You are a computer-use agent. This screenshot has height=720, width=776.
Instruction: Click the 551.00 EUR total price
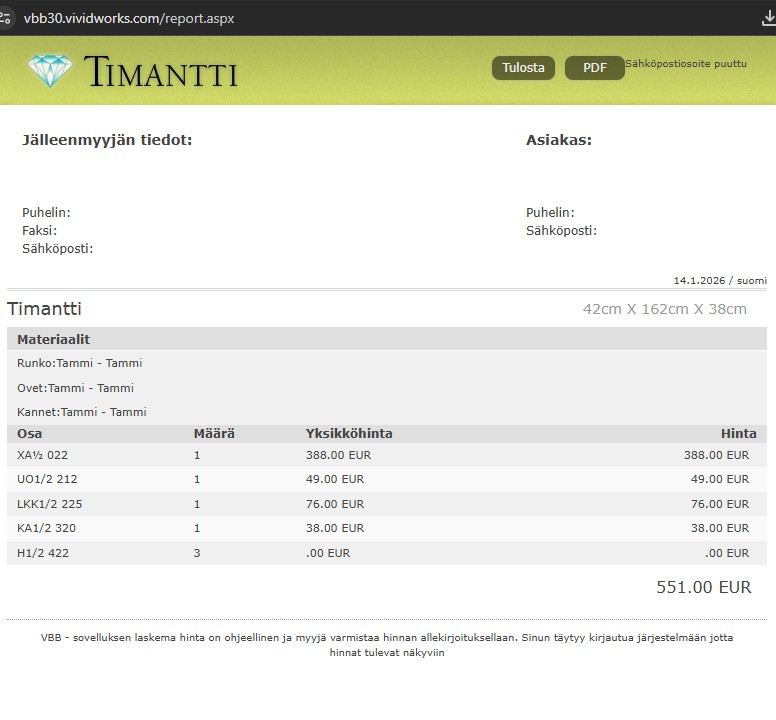coord(703,588)
